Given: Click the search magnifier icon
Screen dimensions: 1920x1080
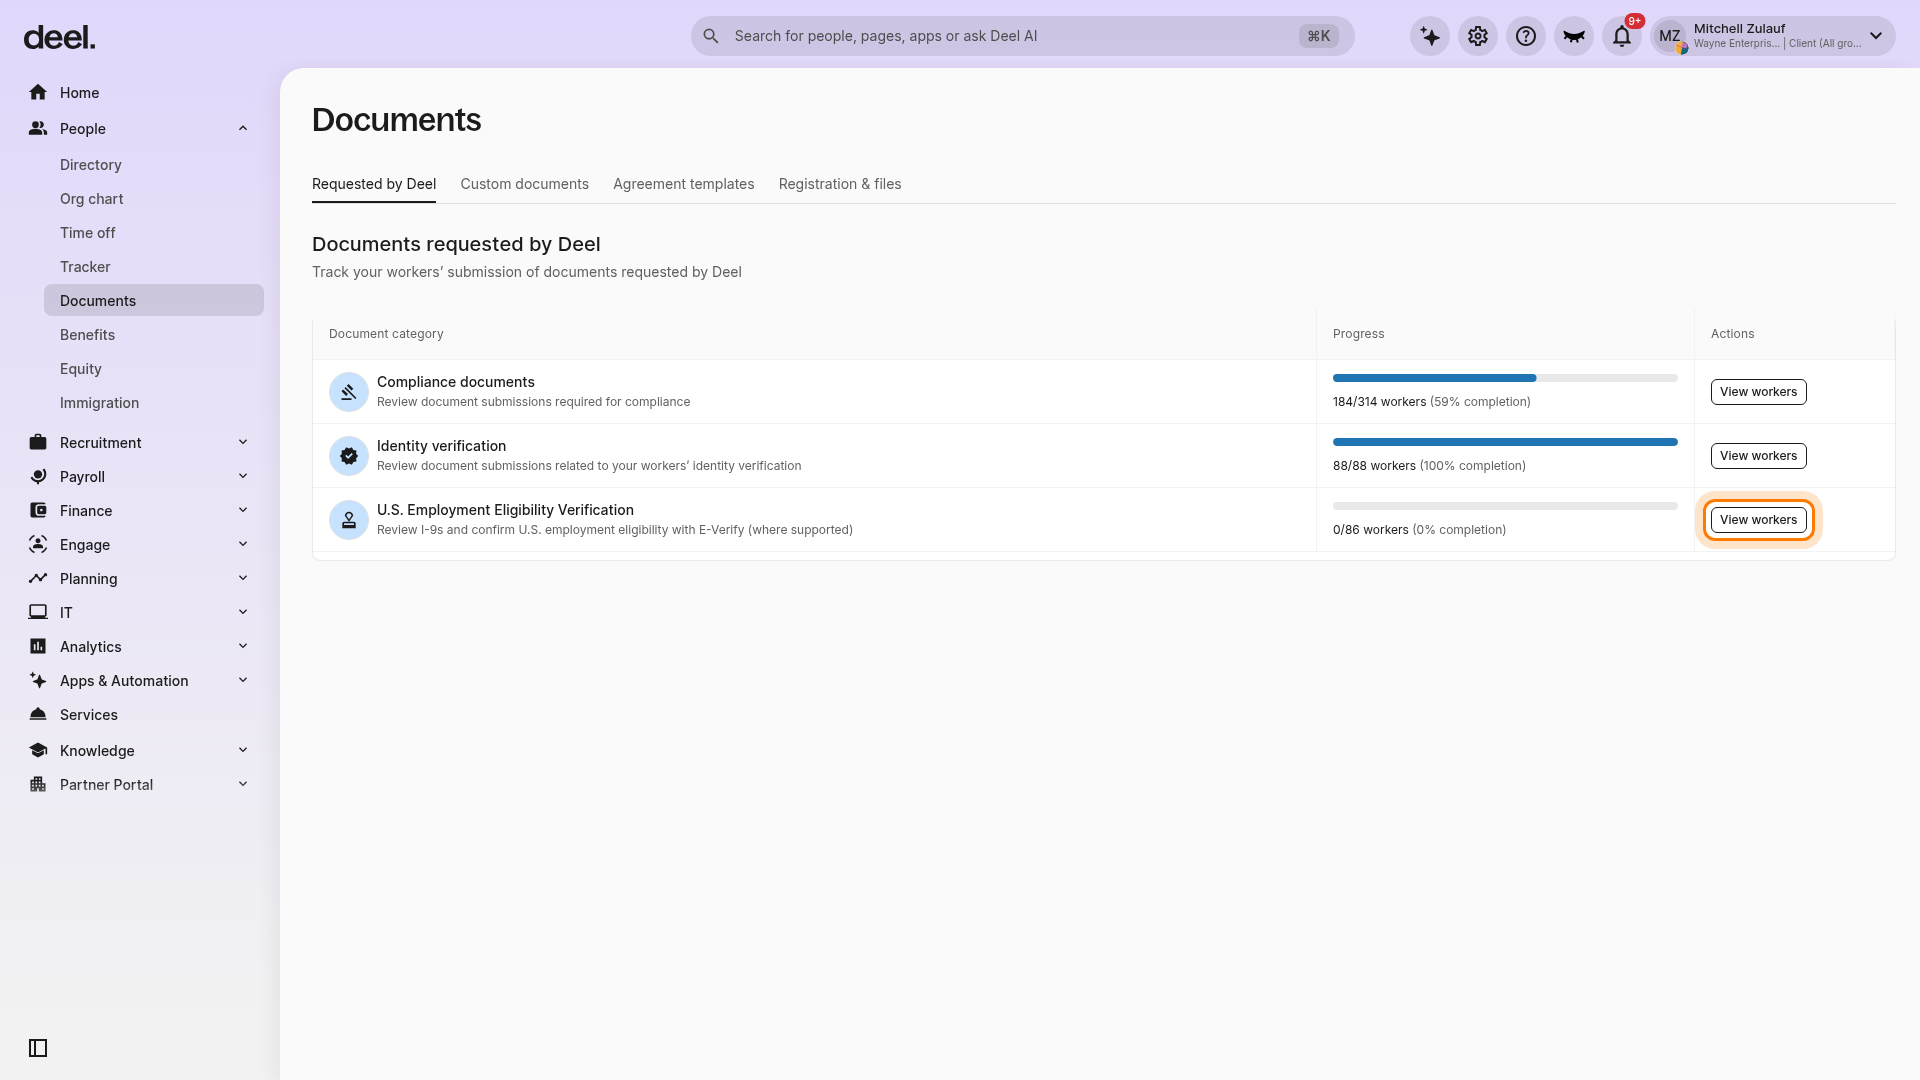Looking at the screenshot, I should (x=711, y=36).
